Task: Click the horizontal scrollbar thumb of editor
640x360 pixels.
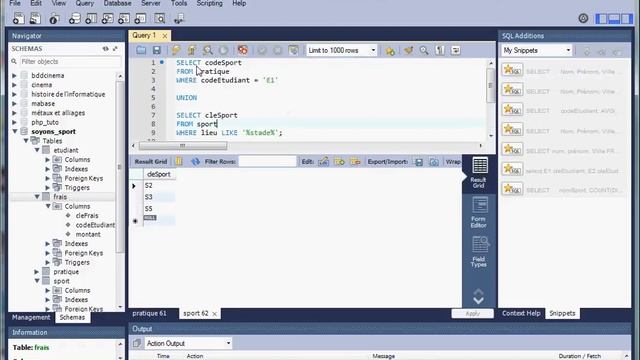Action: 183,146
